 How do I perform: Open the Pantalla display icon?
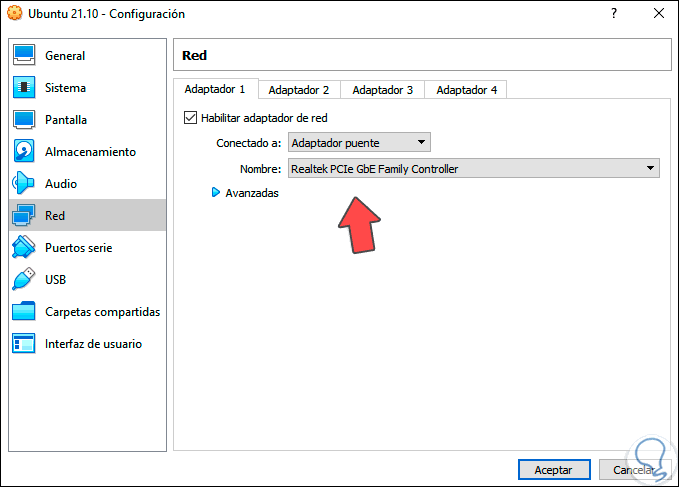(24, 120)
